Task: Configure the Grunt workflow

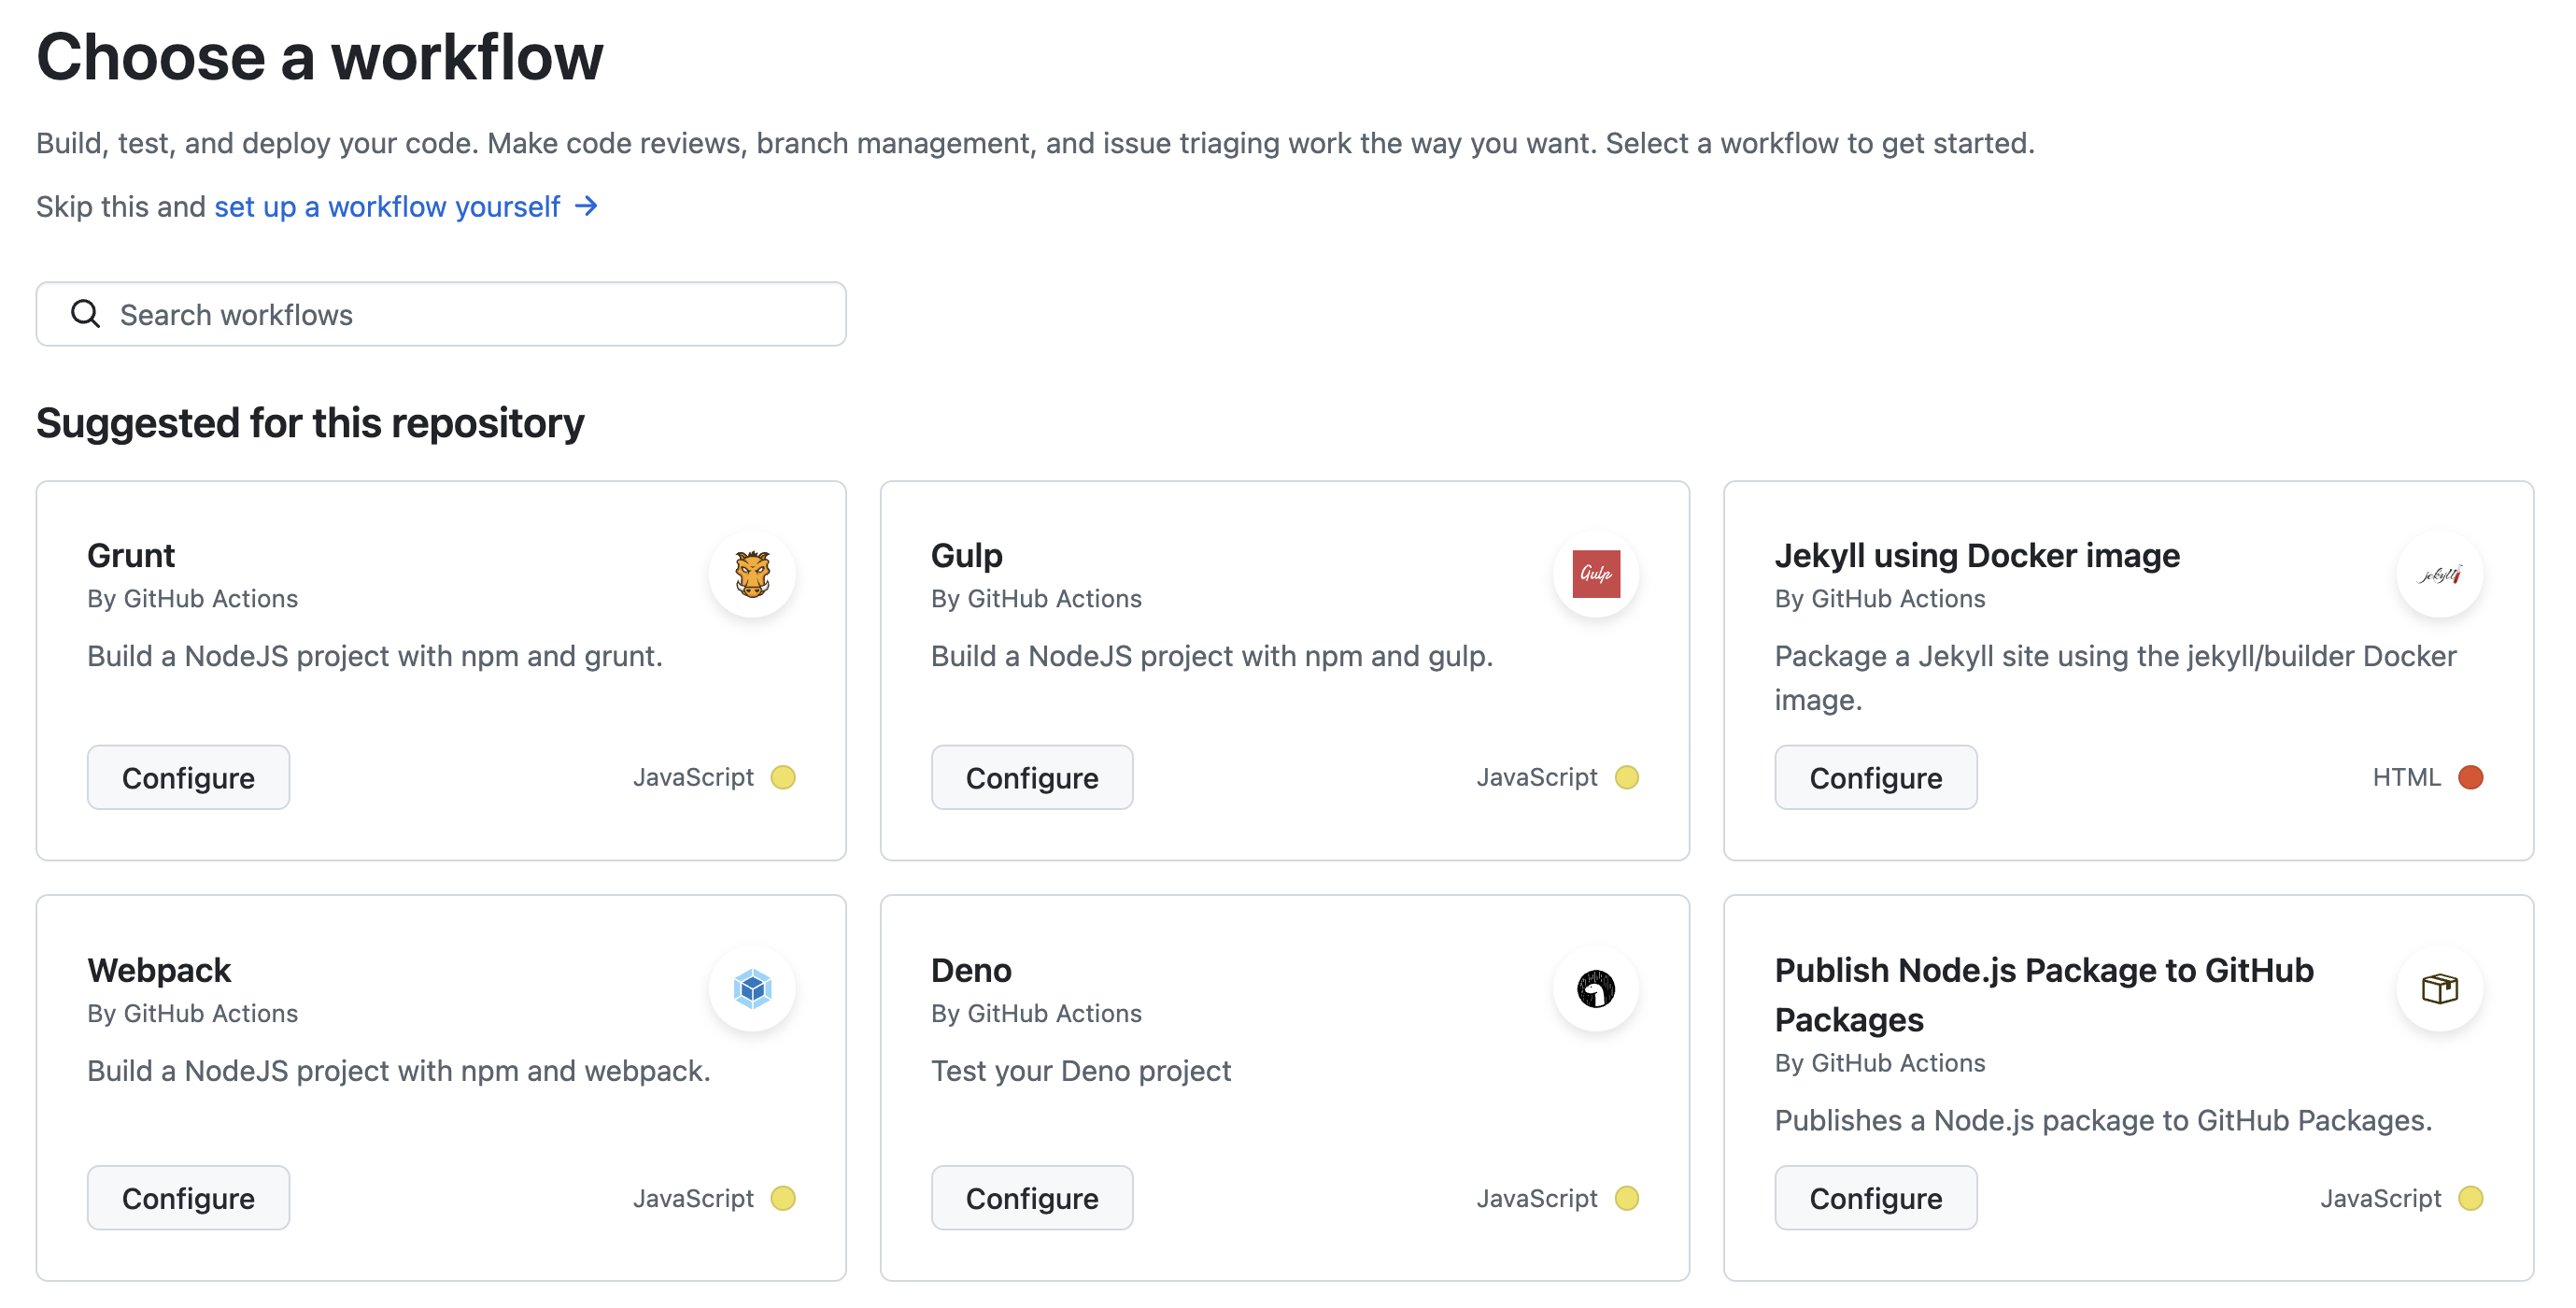Action: pyautogui.click(x=188, y=777)
